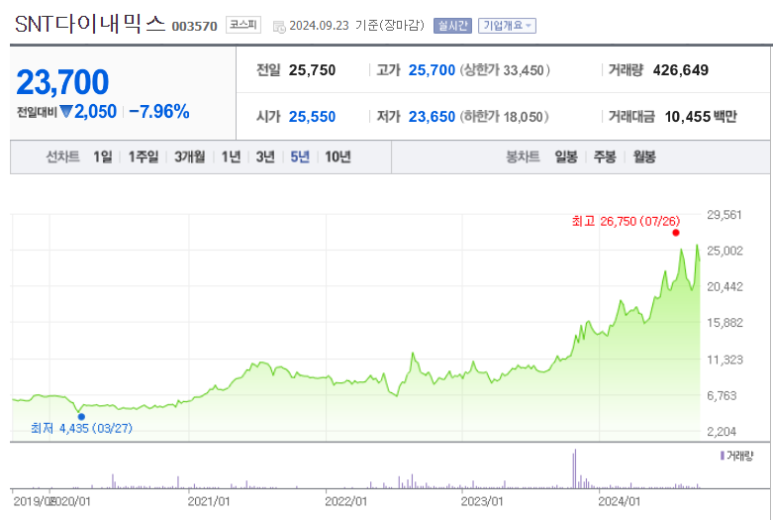Viewport: 773px width, 520px height.
Task: Select the 5년 line chart period
Action: (x=300, y=157)
